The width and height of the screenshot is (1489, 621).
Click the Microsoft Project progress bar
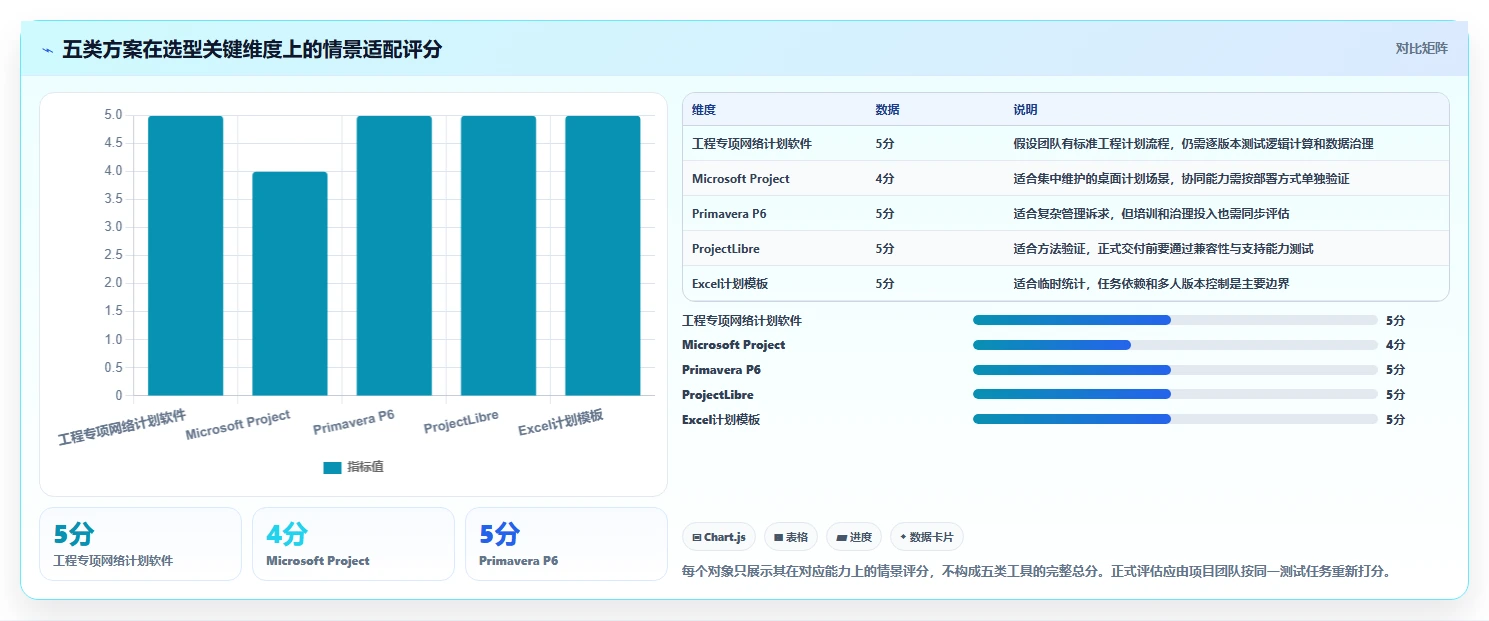[x=1175, y=345]
